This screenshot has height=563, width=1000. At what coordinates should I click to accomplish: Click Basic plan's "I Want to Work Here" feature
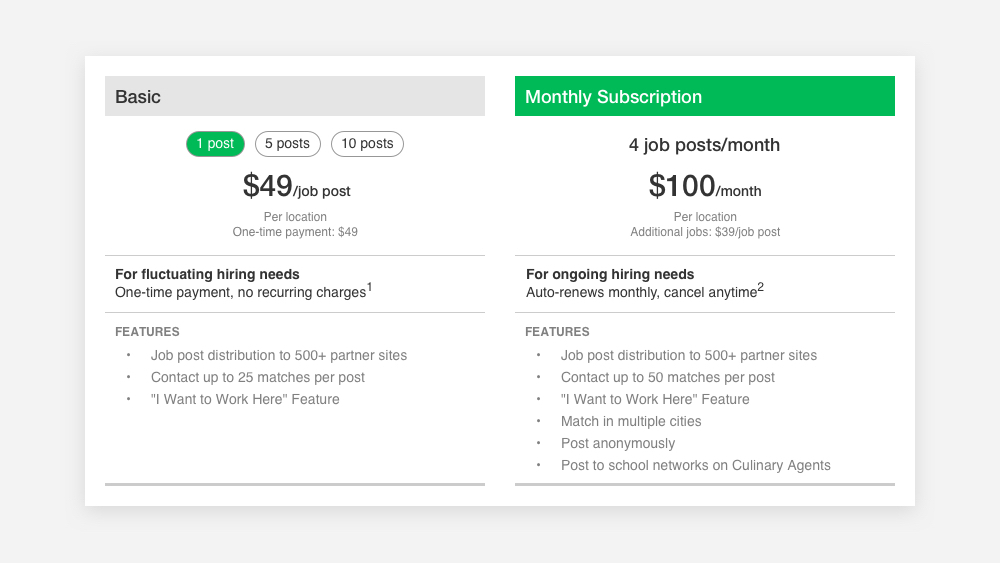click(x=245, y=399)
